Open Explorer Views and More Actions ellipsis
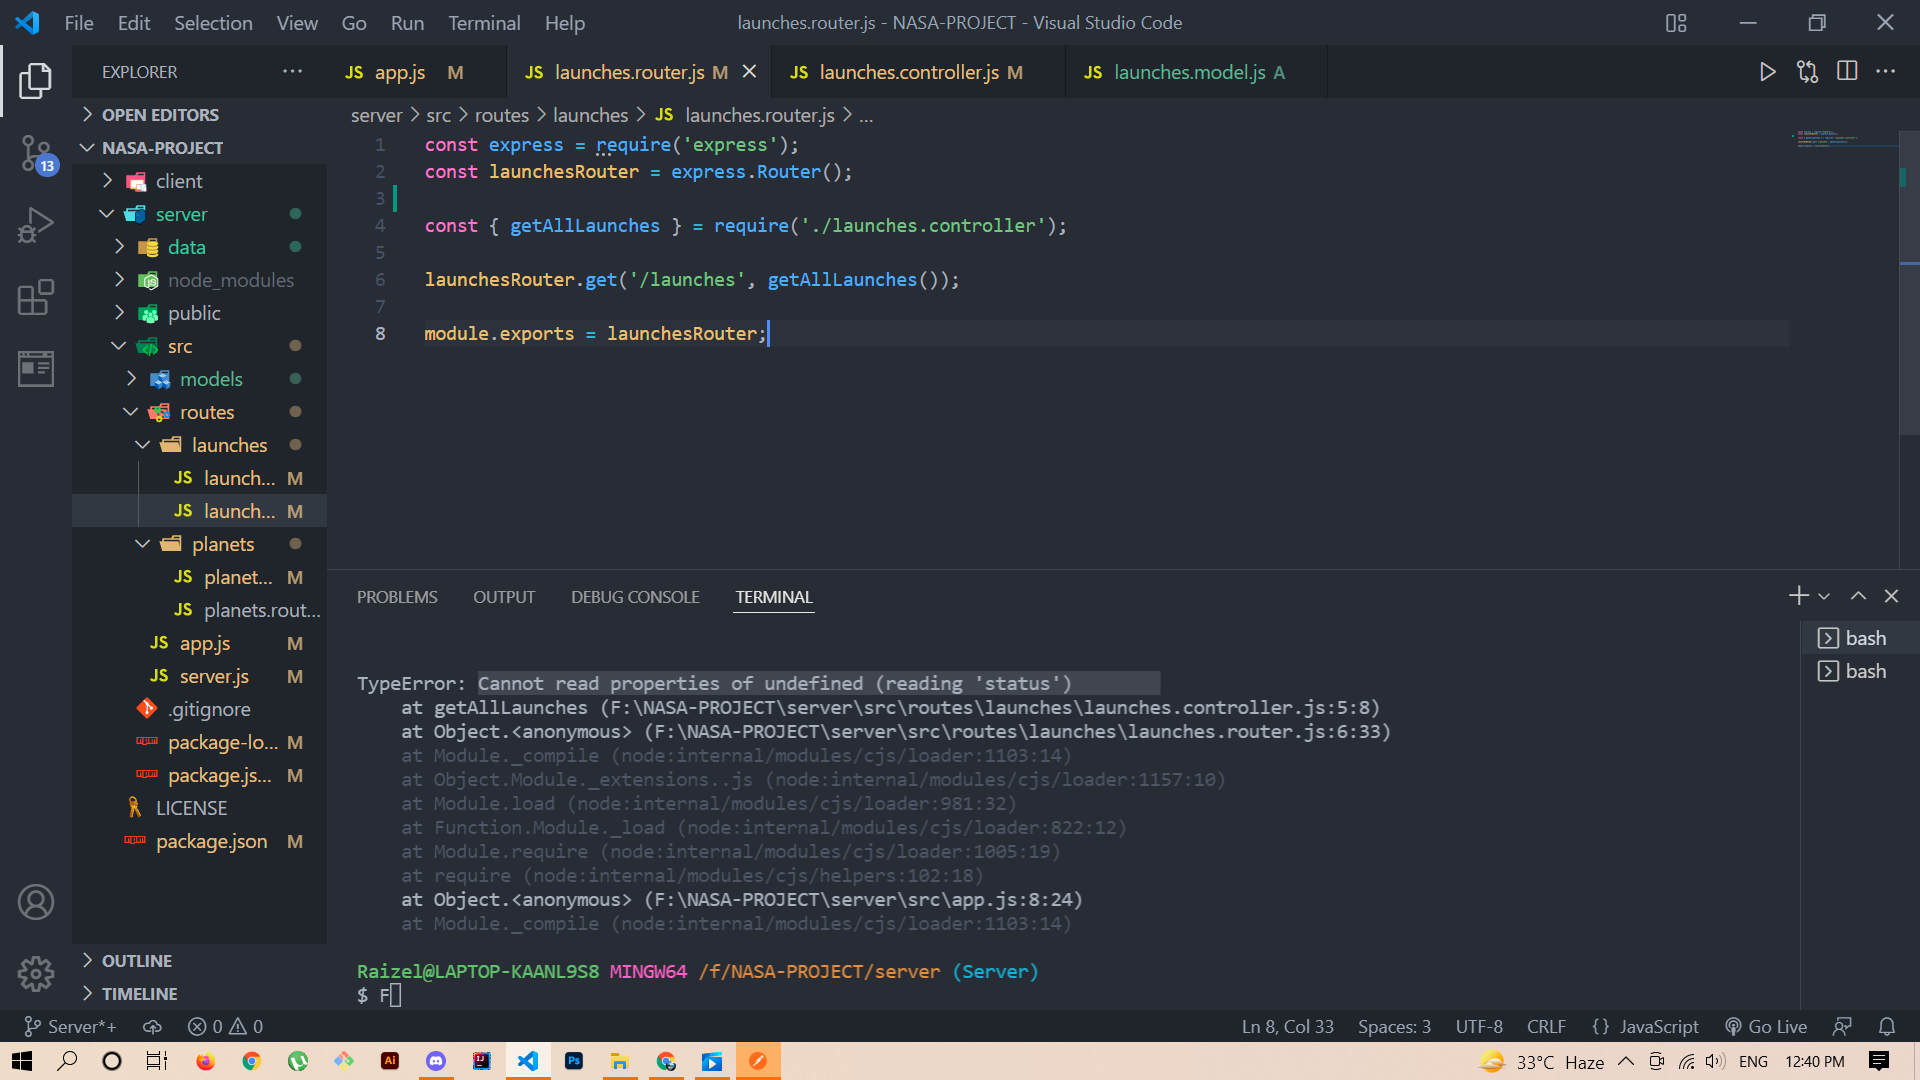 (292, 72)
